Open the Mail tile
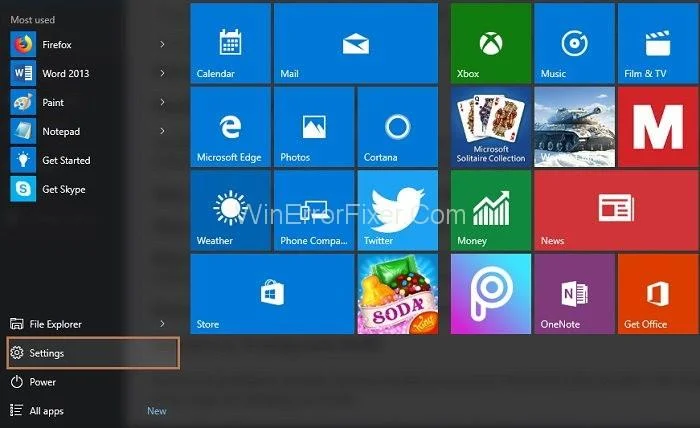Image resolution: width=700 pixels, height=428 pixels. tap(356, 43)
